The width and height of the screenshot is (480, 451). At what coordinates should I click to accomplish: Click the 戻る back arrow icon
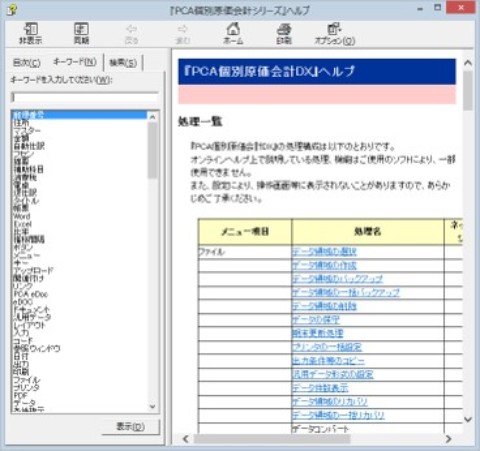click(131, 29)
